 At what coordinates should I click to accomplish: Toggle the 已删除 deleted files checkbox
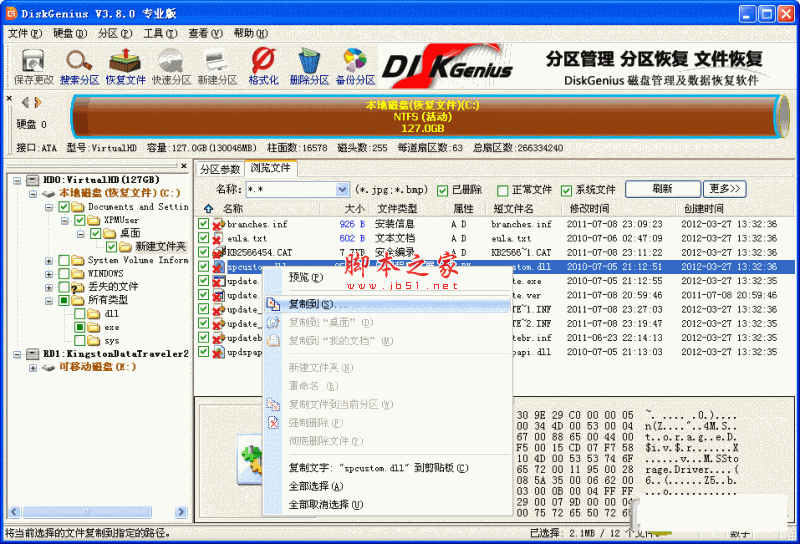[x=442, y=190]
